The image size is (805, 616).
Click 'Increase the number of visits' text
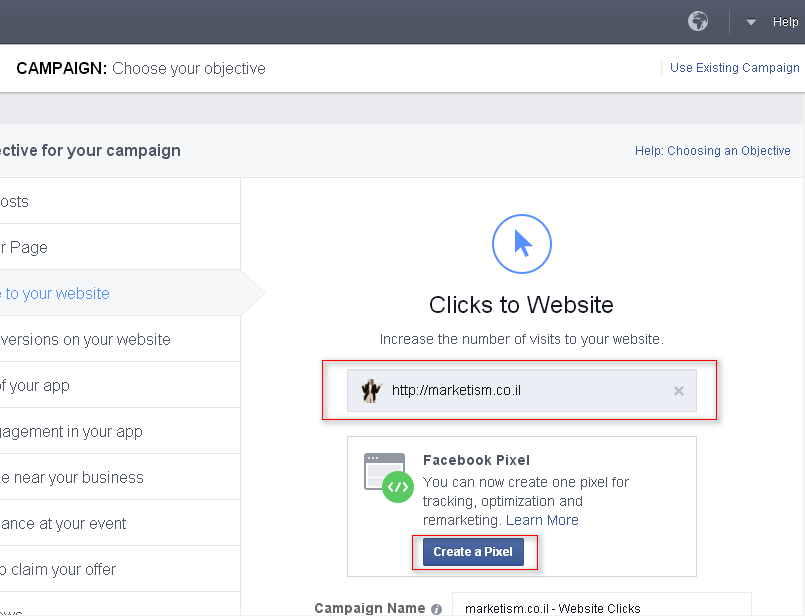(x=522, y=339)
